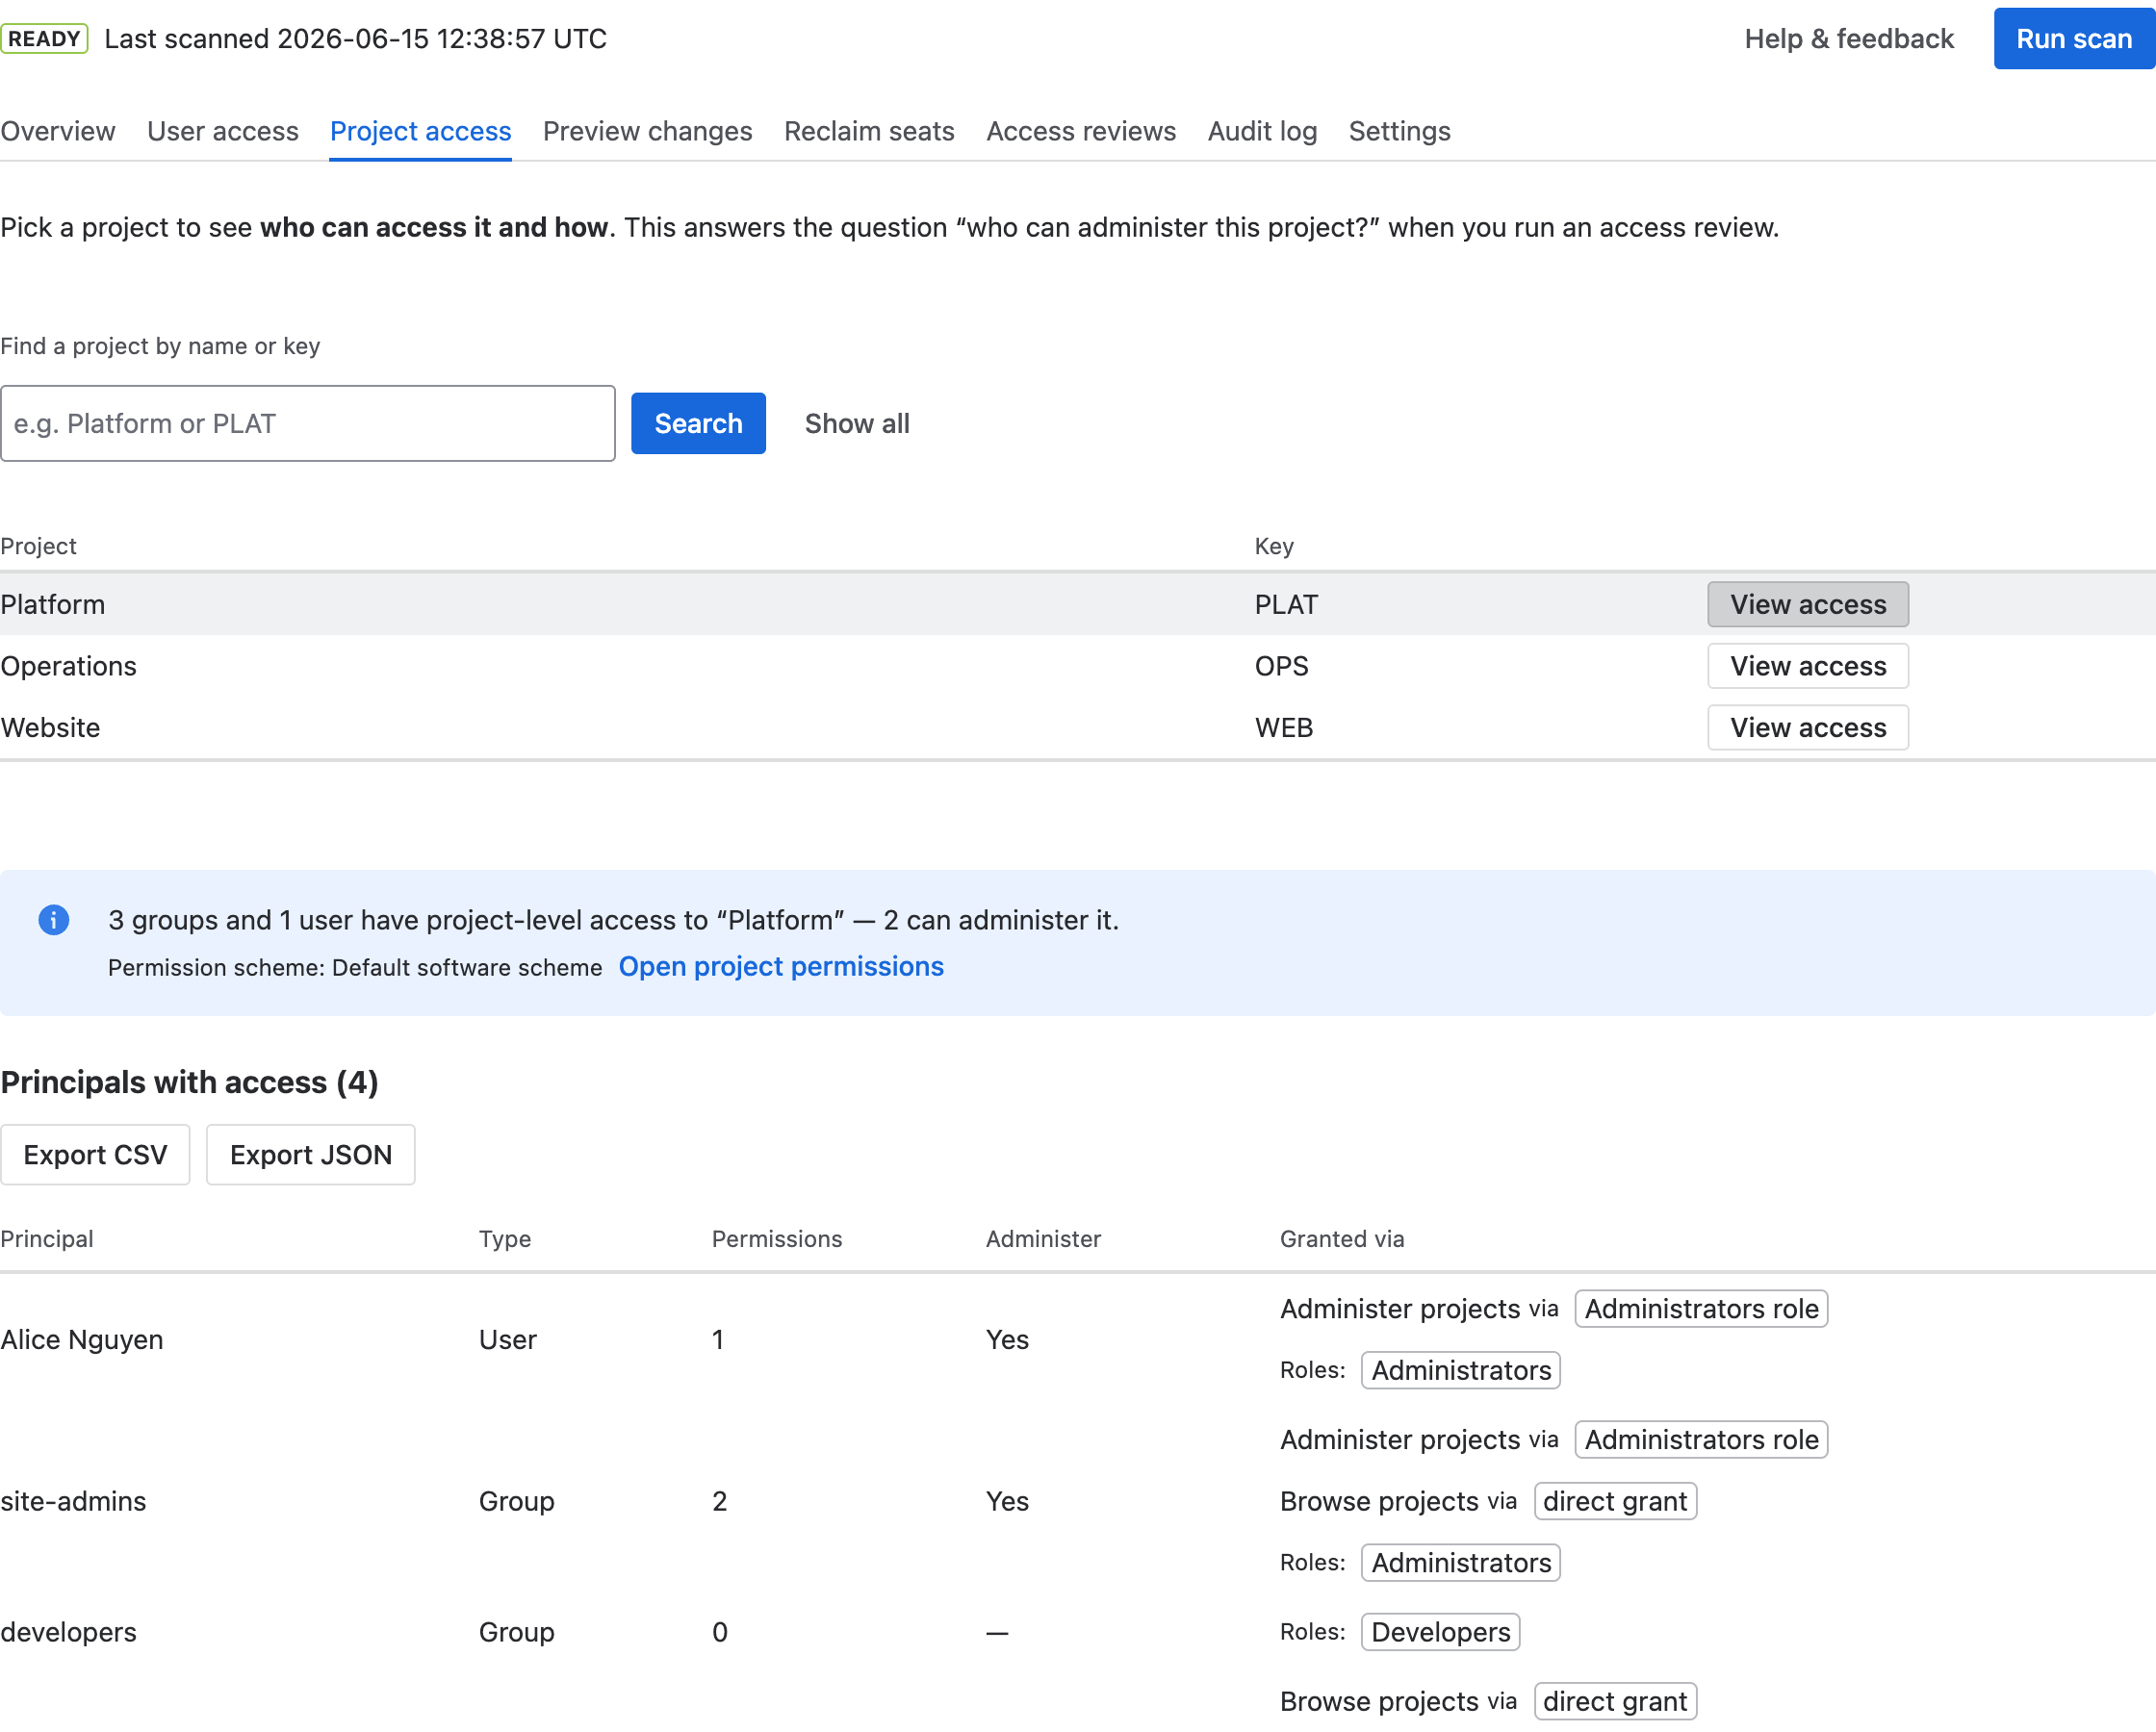Screen dimensions: 2156x1732
Task: Click the Permission scheme: Default software scheme text
Action: [x=355, y=968]
